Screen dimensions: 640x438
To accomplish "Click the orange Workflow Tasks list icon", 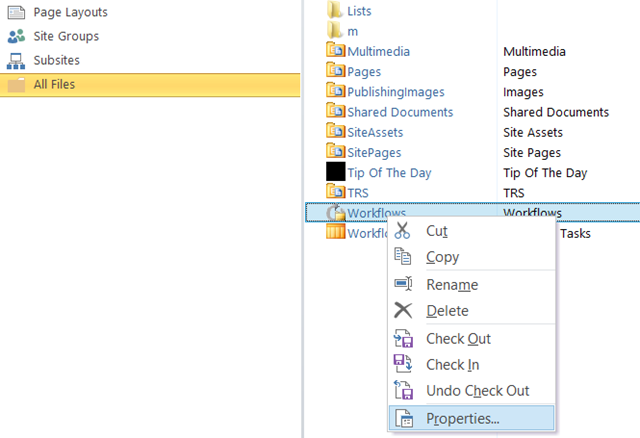I will click(x=336, y=231).
